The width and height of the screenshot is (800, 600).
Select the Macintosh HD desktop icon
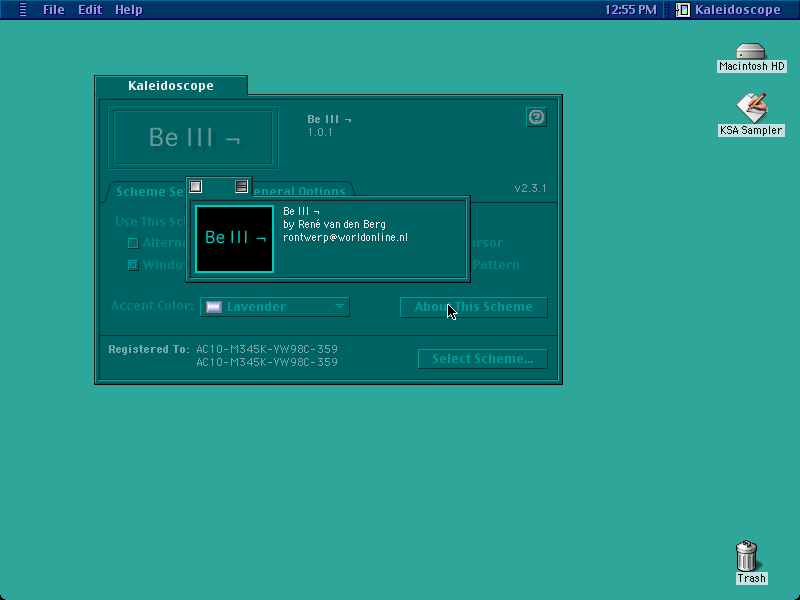(751, 57)
